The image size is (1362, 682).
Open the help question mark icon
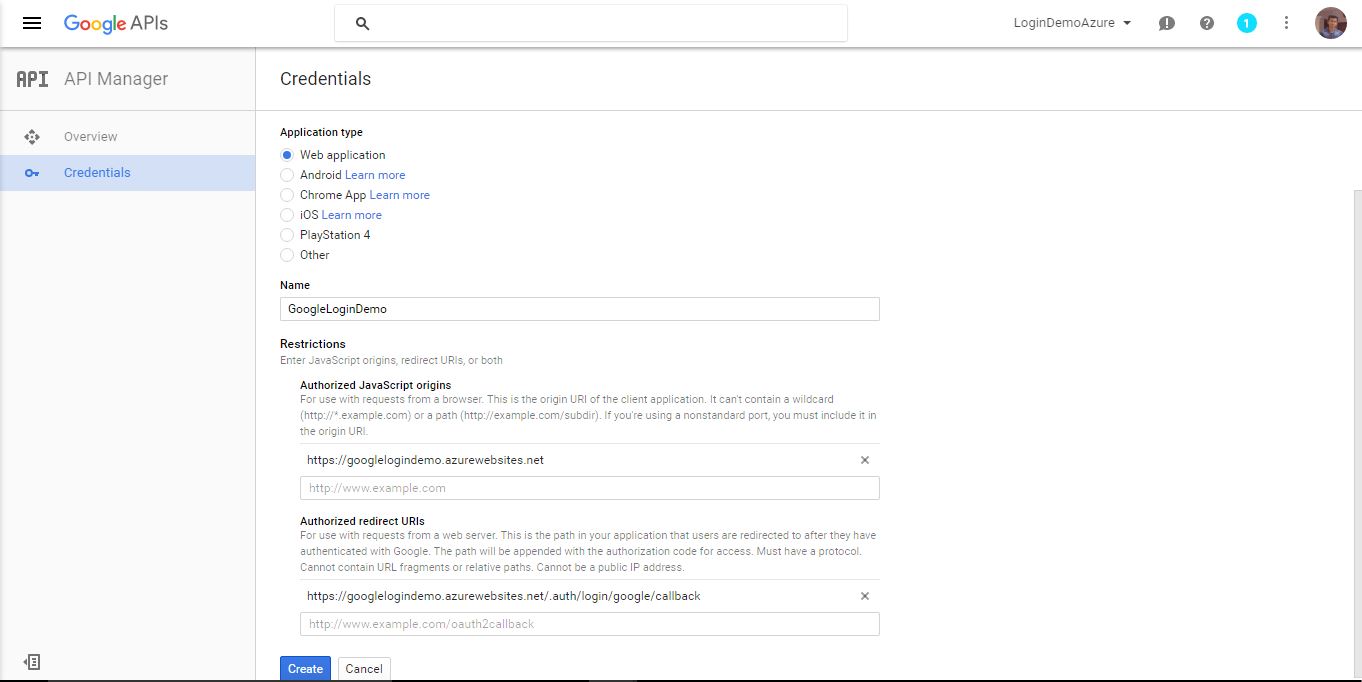point(1207,23)
